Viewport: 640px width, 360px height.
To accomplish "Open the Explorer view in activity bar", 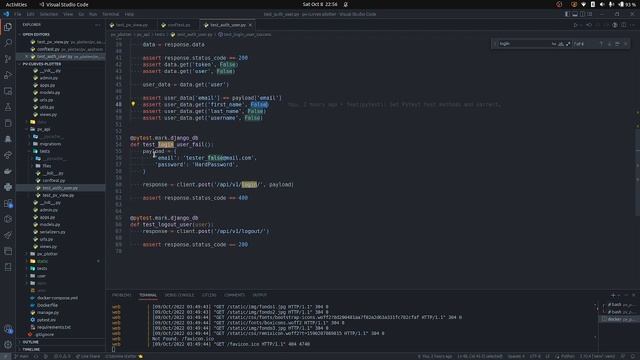I will pos(8,27).
